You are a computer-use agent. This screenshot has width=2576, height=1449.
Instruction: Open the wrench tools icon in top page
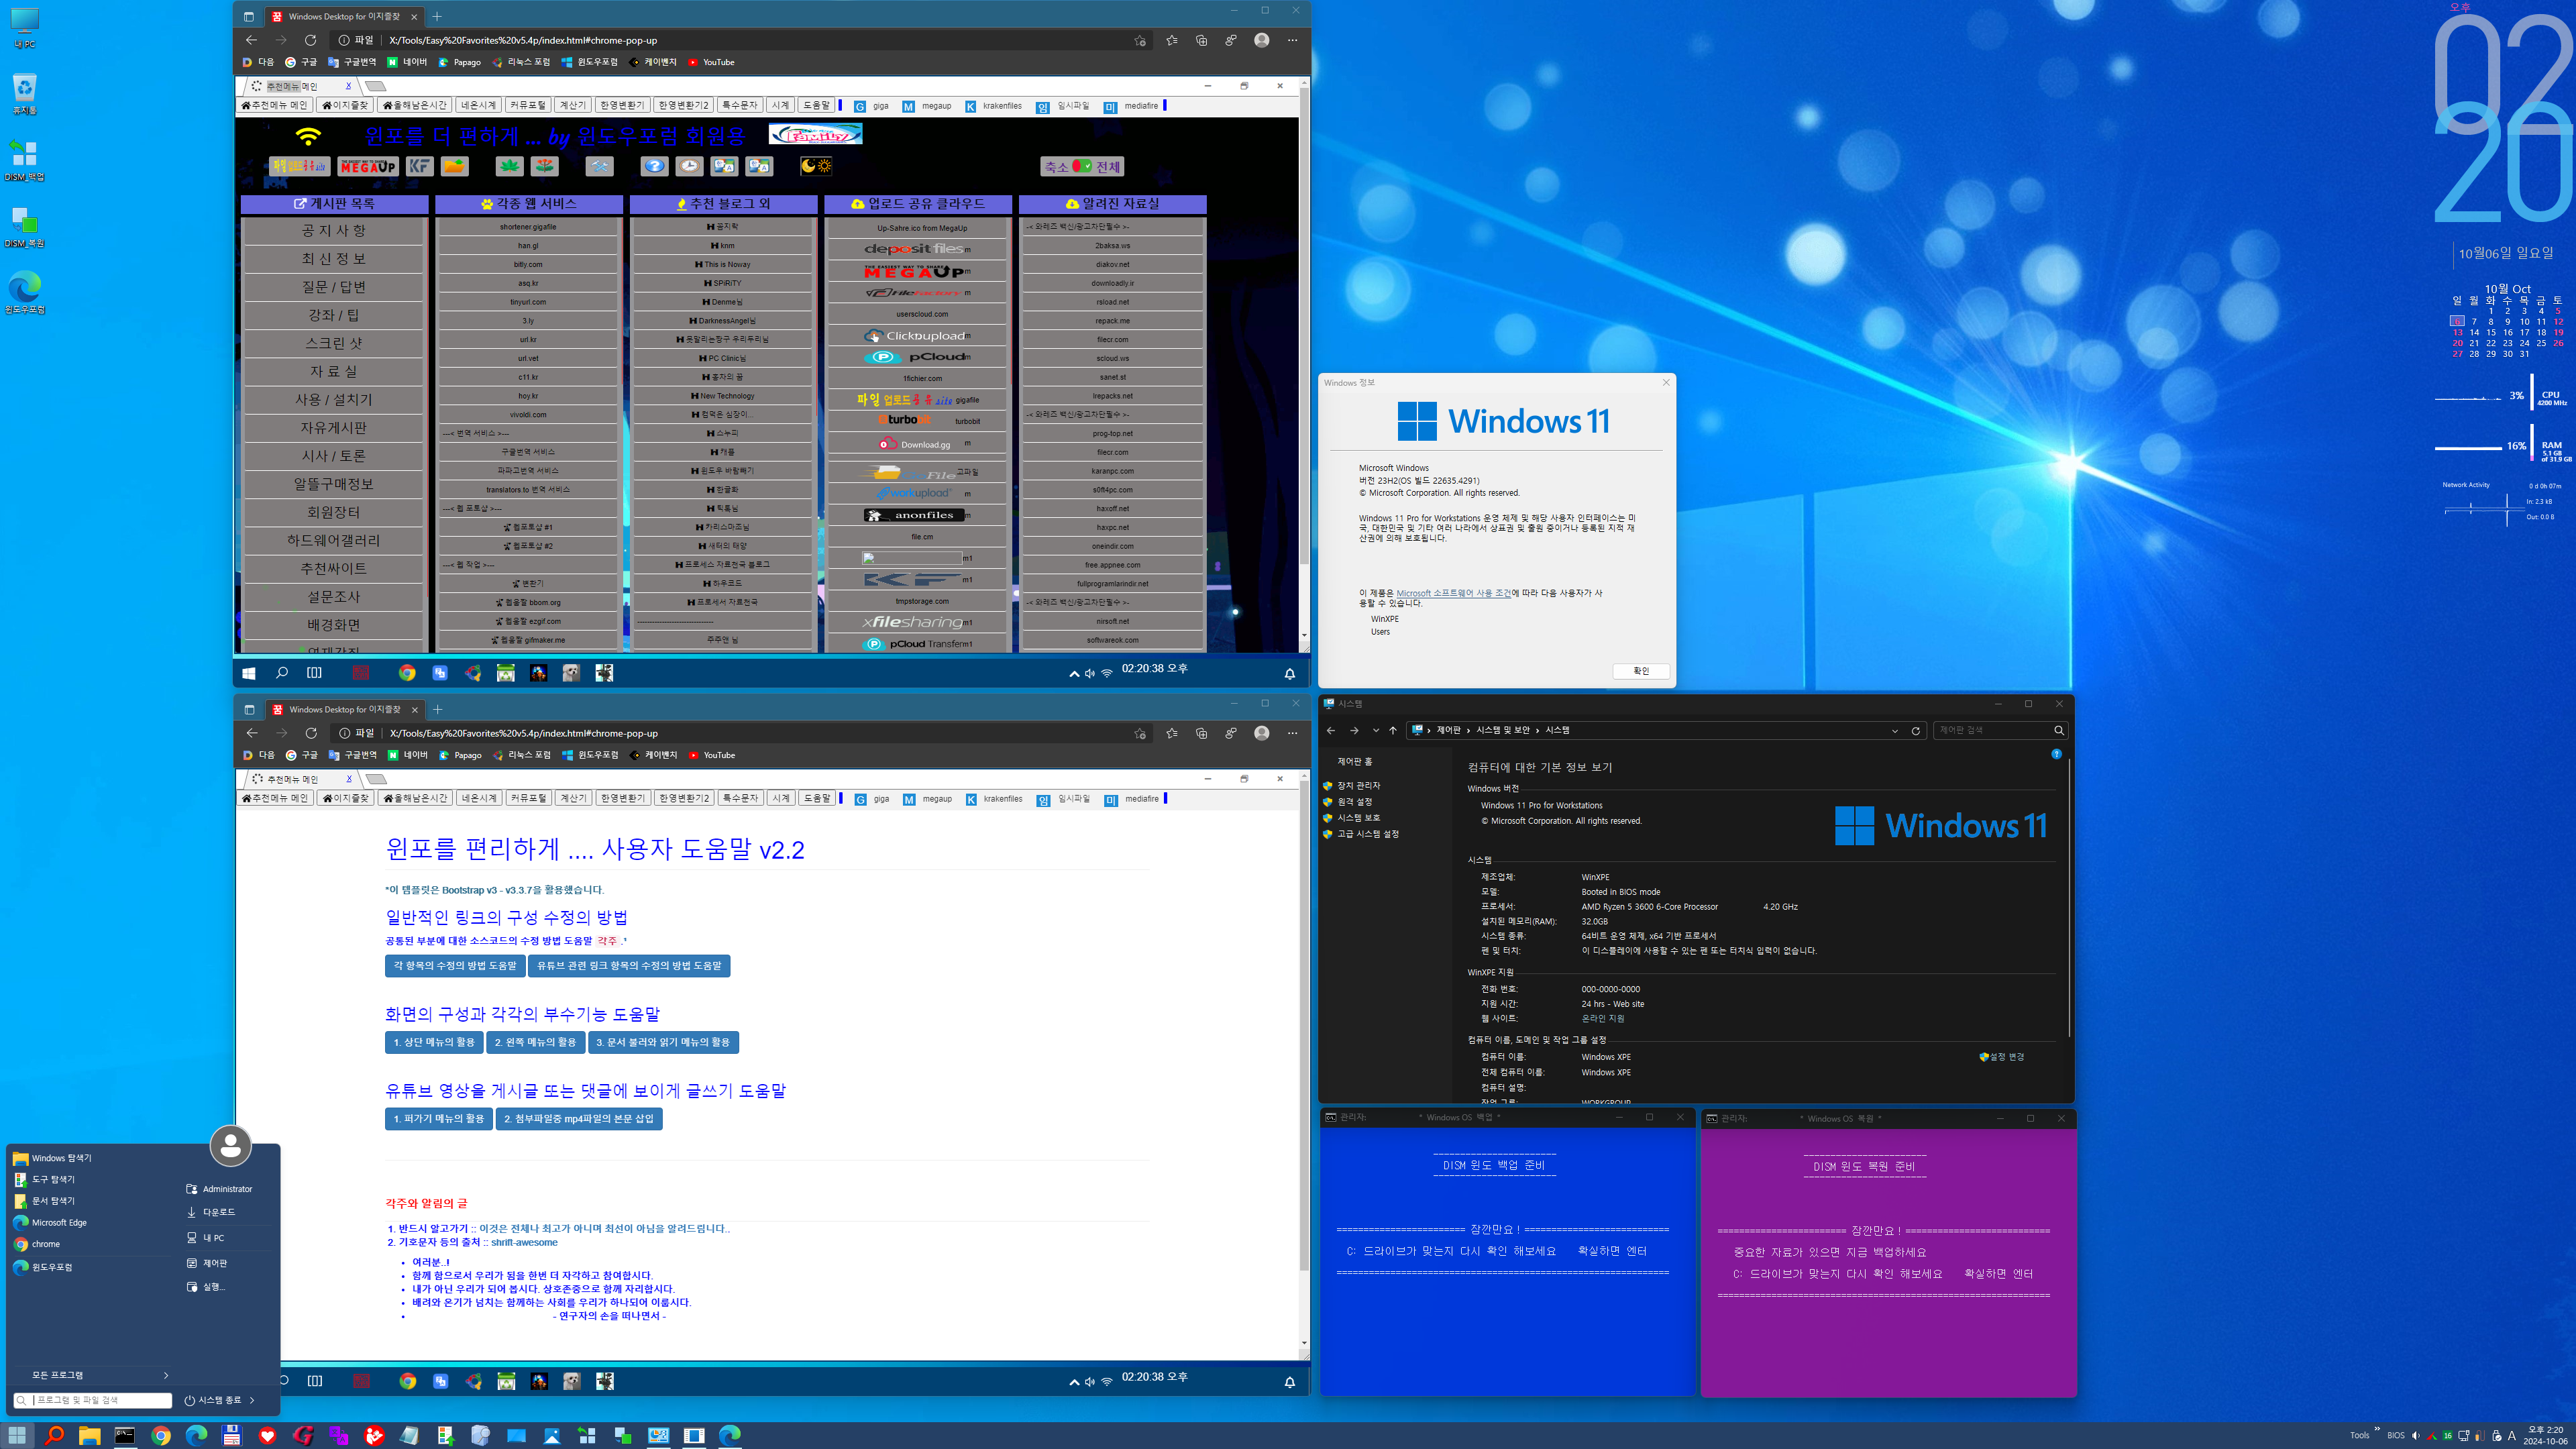coord(599,166)
